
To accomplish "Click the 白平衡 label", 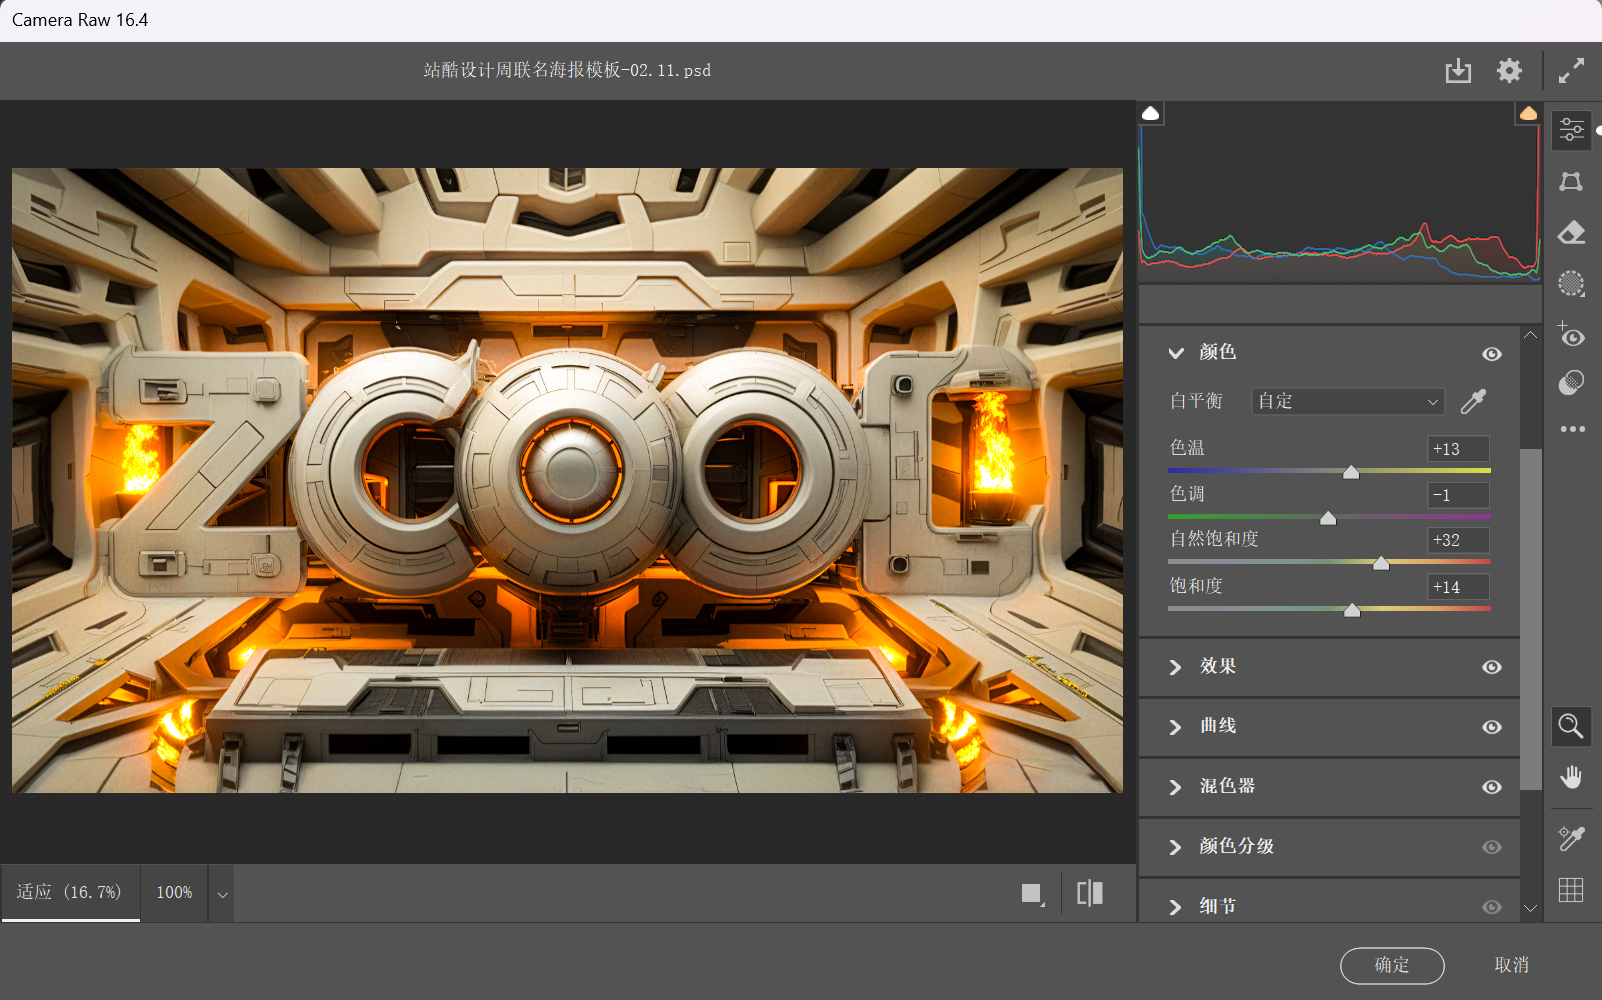I will point(1196,401).
